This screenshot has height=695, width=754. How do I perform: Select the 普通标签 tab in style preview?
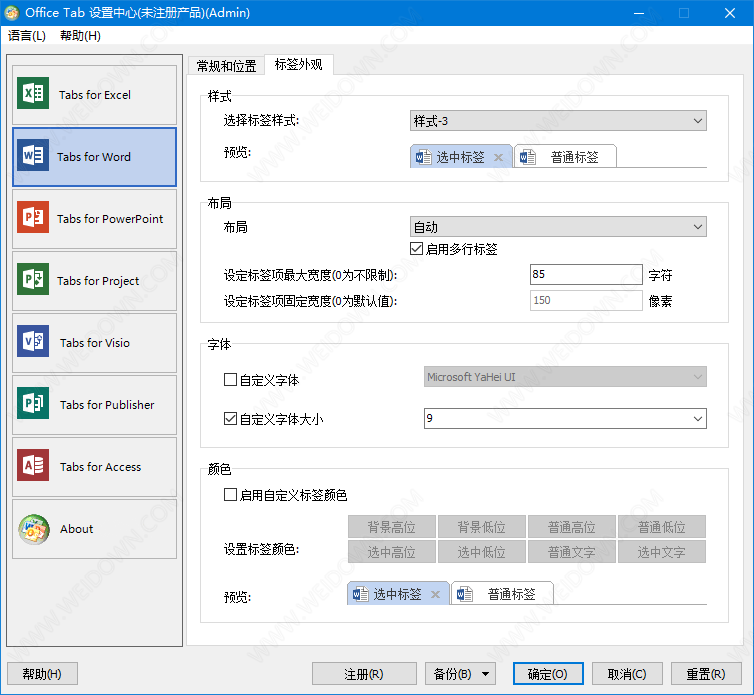pyautogui.click(x=566, y=157)
